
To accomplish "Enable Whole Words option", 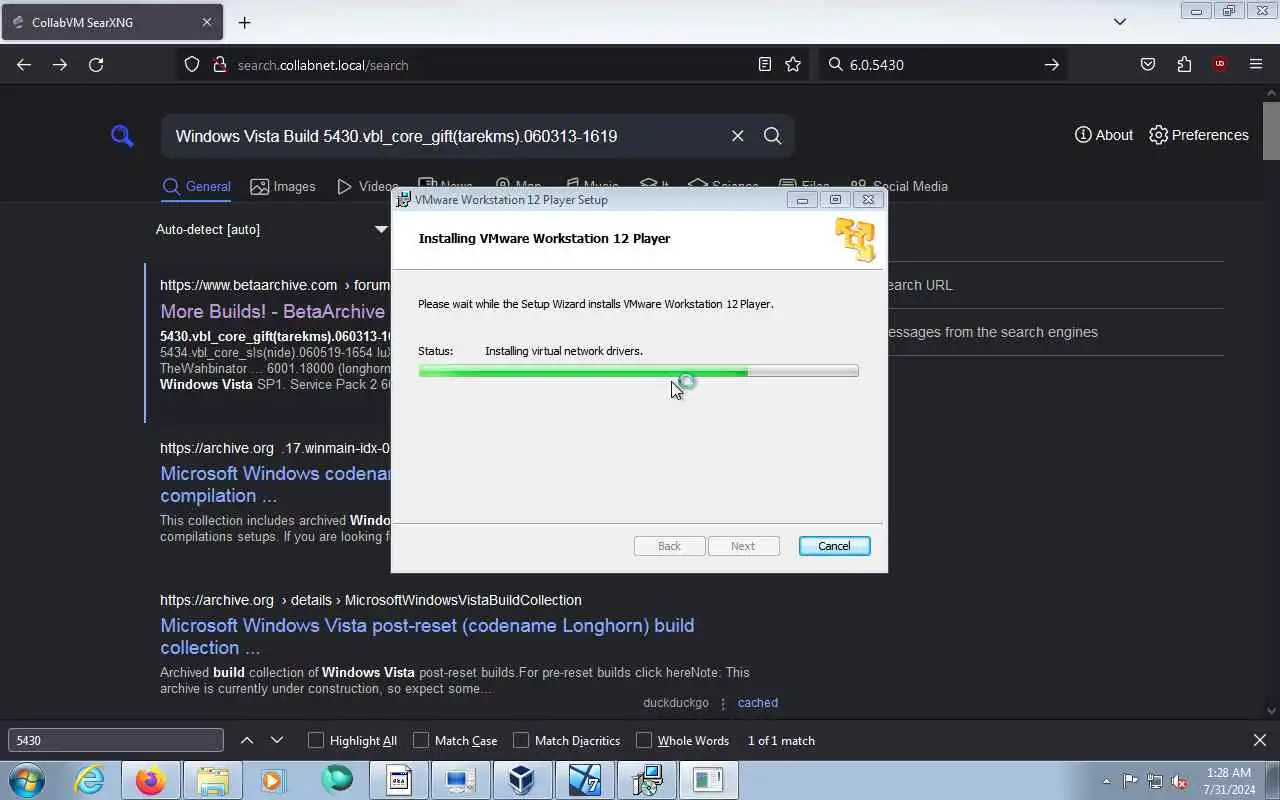I will point(644,741).
